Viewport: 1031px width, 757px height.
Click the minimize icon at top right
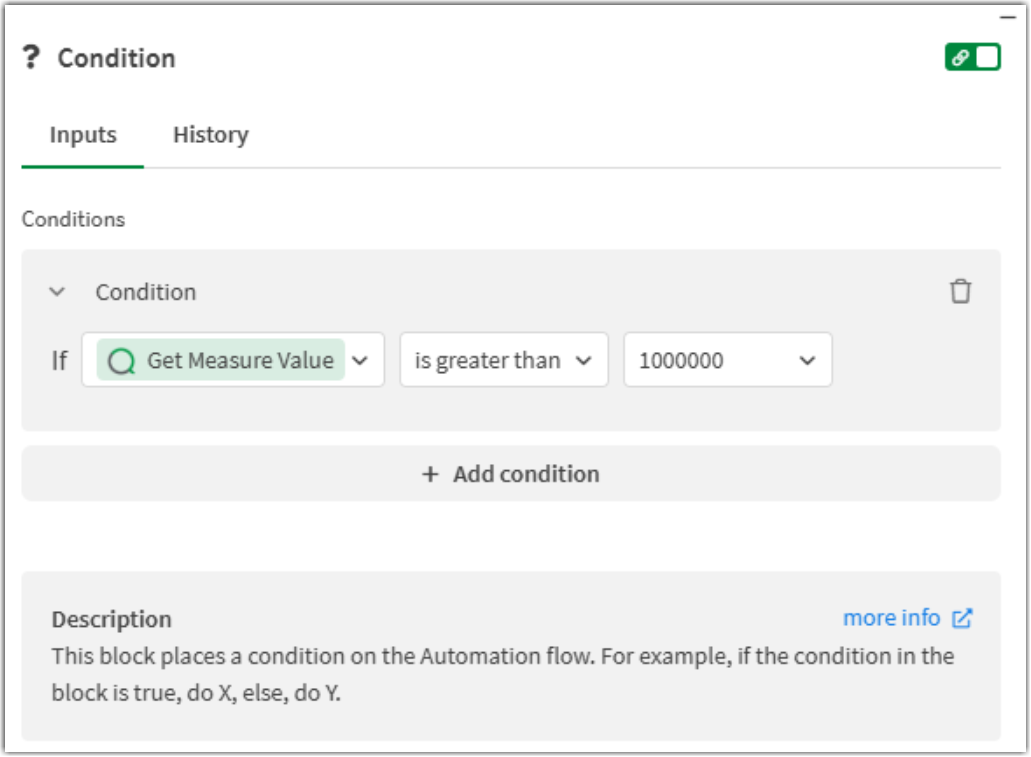click(x=1010, y=17)
